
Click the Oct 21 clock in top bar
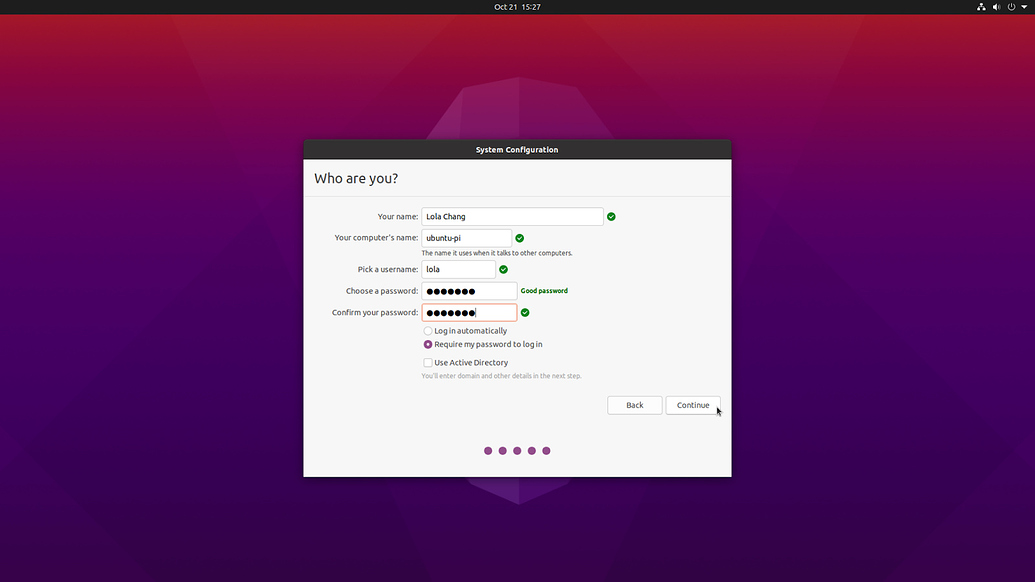(x=517, y=6)
